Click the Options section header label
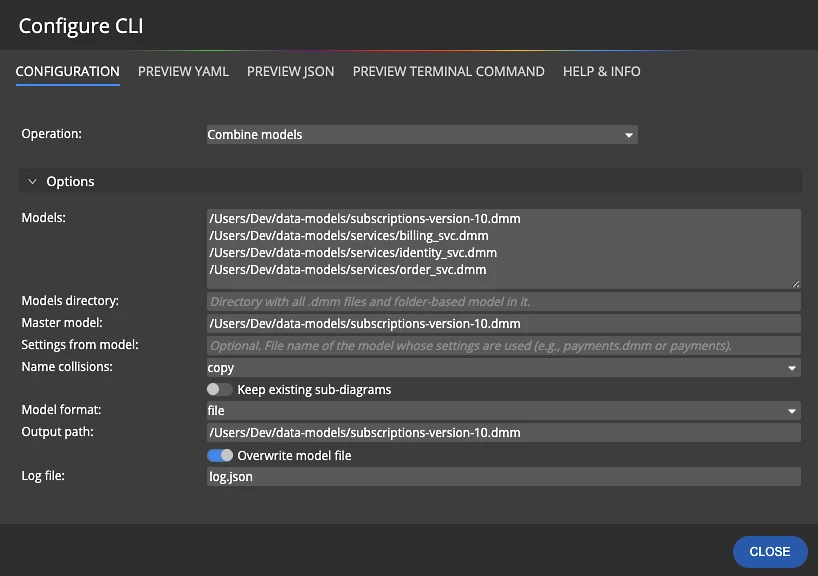Screen dimensions: 818x576 click(x=70, y=182)
